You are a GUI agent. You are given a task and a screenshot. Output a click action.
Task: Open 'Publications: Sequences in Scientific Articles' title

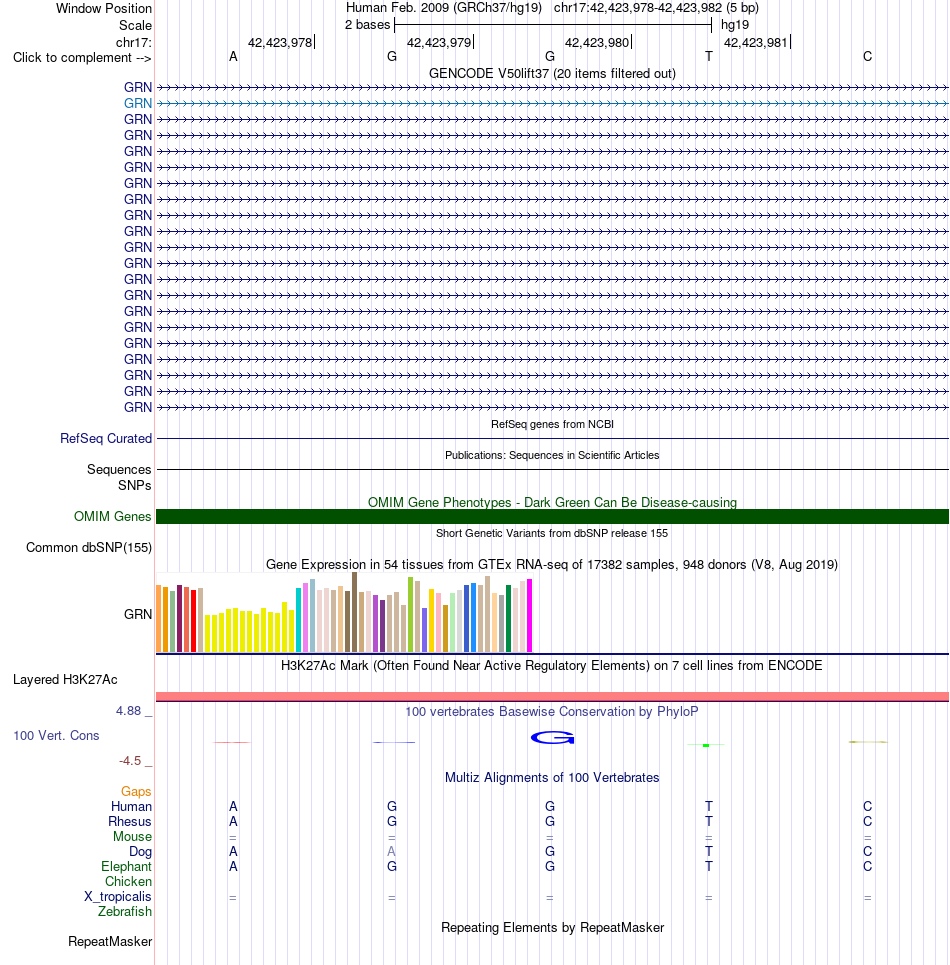point(552,455)
